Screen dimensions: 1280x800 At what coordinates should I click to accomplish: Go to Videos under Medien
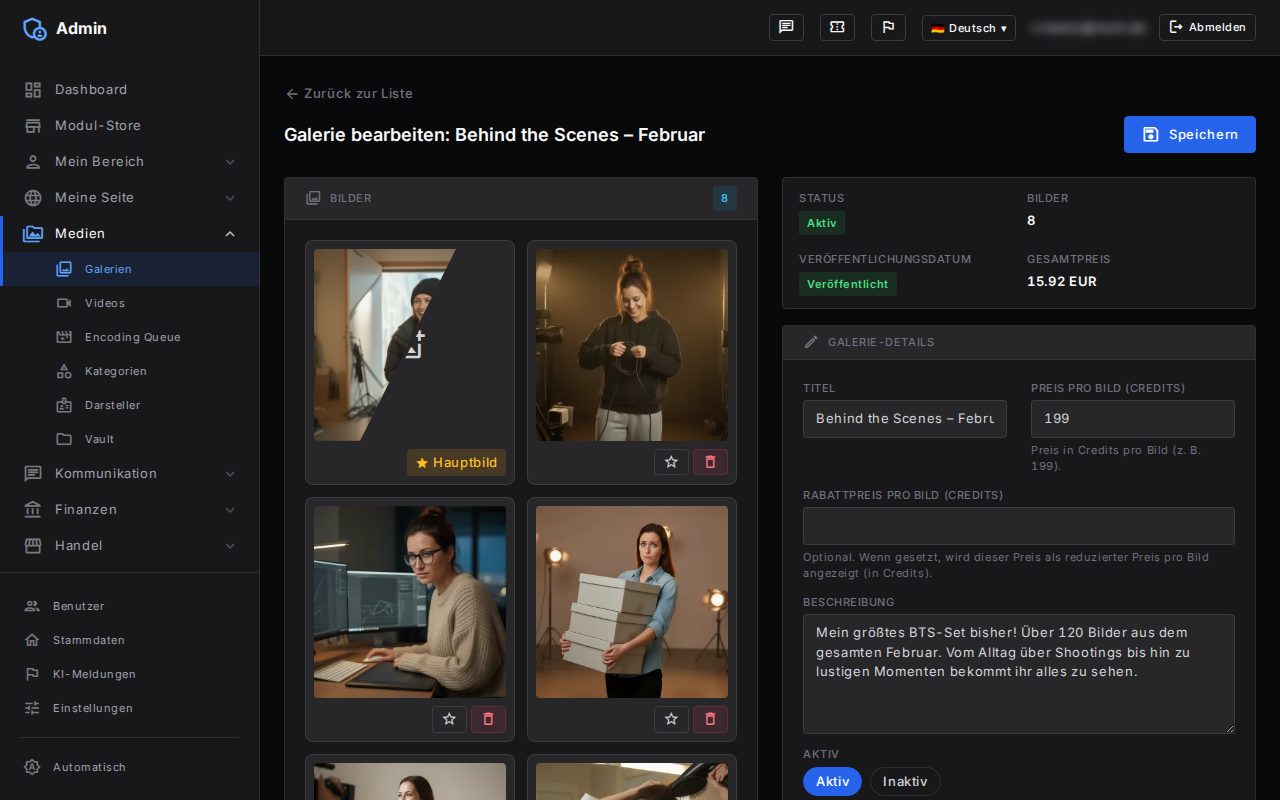tap(130, 303)
